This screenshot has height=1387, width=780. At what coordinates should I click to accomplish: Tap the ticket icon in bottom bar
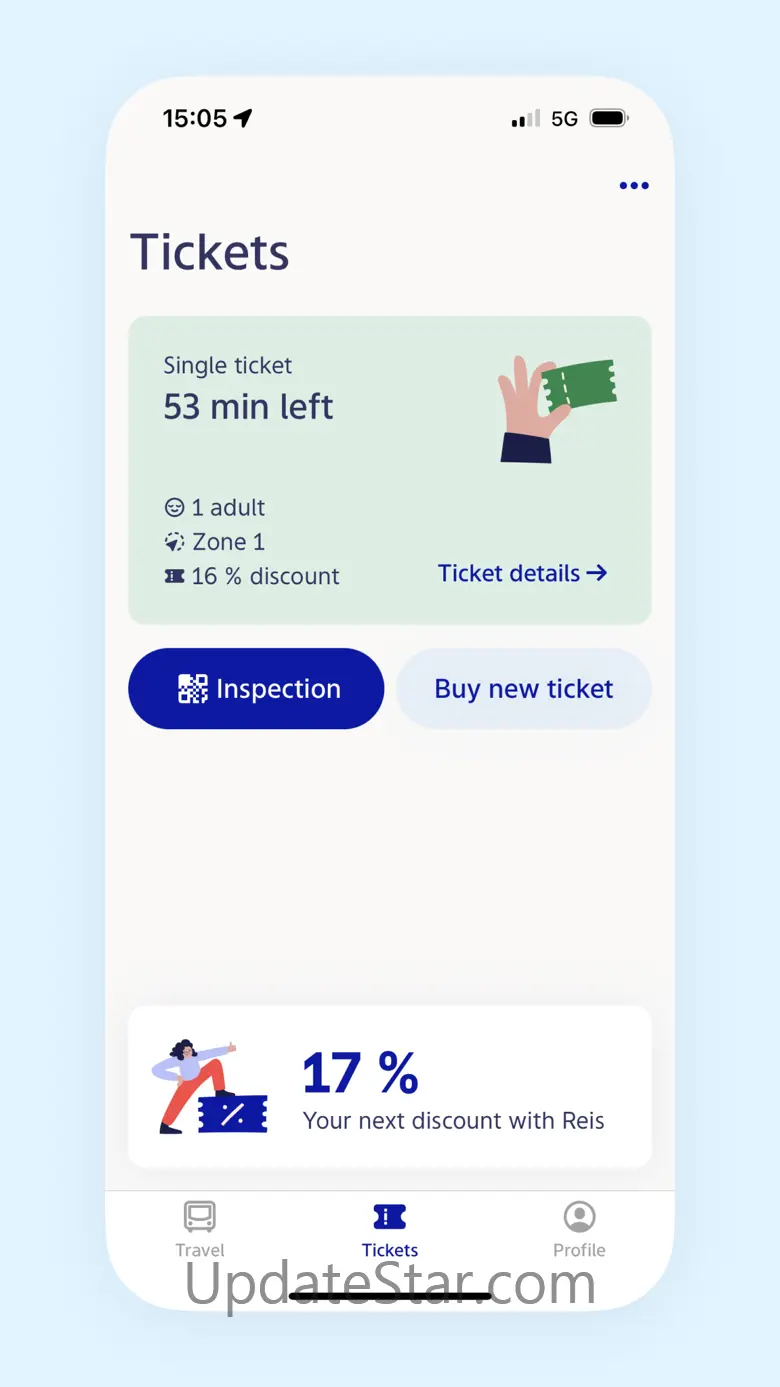[390, 1216]
